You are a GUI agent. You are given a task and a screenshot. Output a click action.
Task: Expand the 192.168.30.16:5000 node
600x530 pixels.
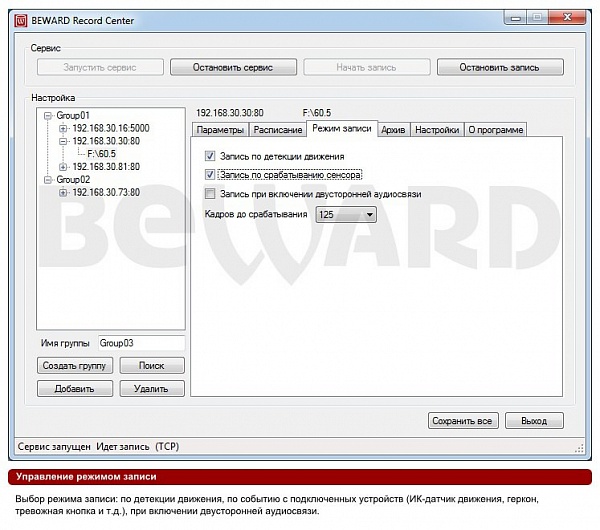pyautogui.click(x=63, y=129)
